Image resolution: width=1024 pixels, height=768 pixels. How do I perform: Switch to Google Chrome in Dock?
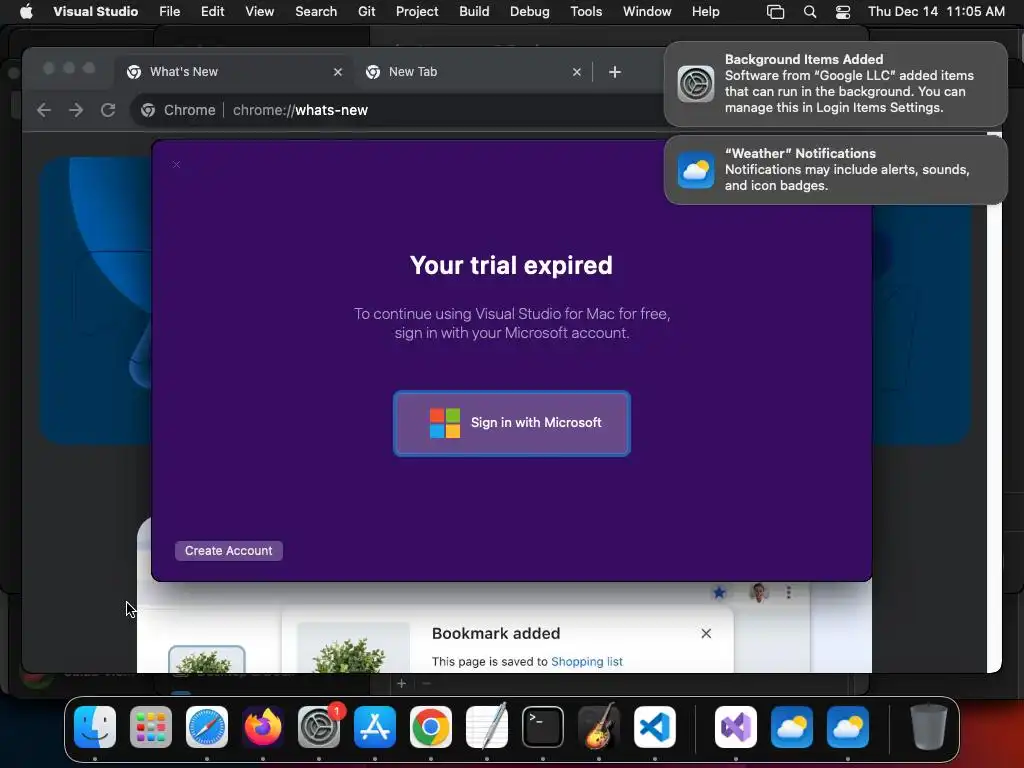click(431, 727)
